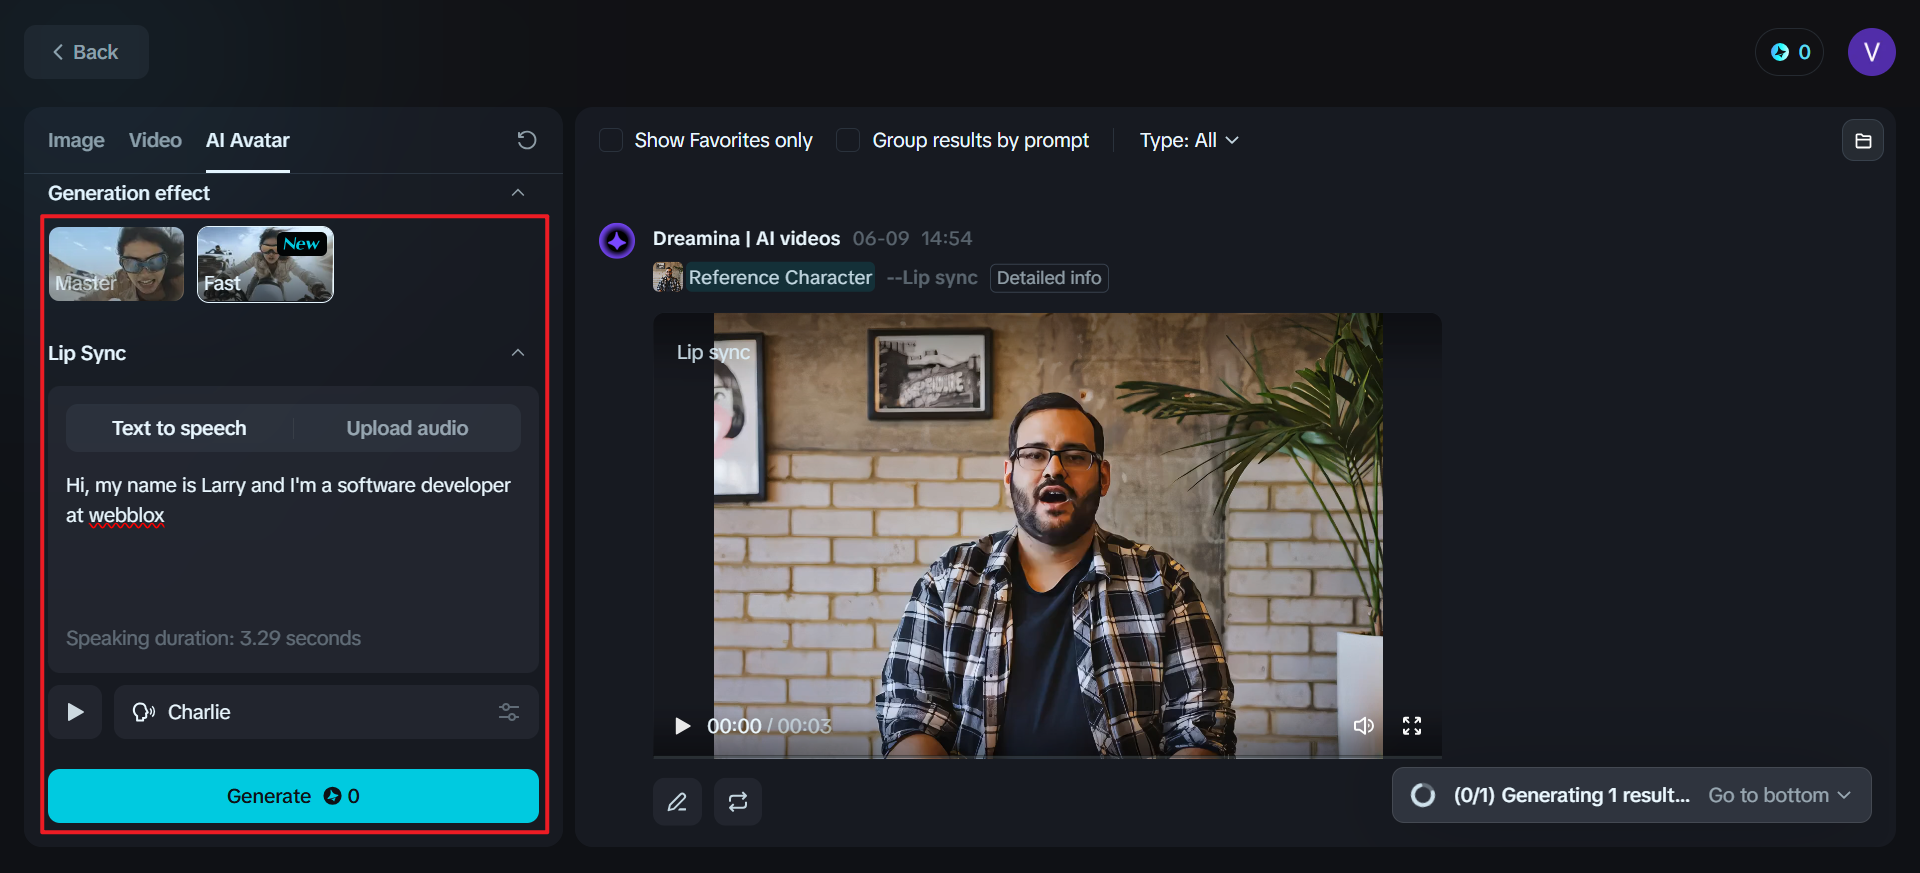Click the Reference Character thumbnail image
This screenshot has width=1920, height=873.
[668, 277]
